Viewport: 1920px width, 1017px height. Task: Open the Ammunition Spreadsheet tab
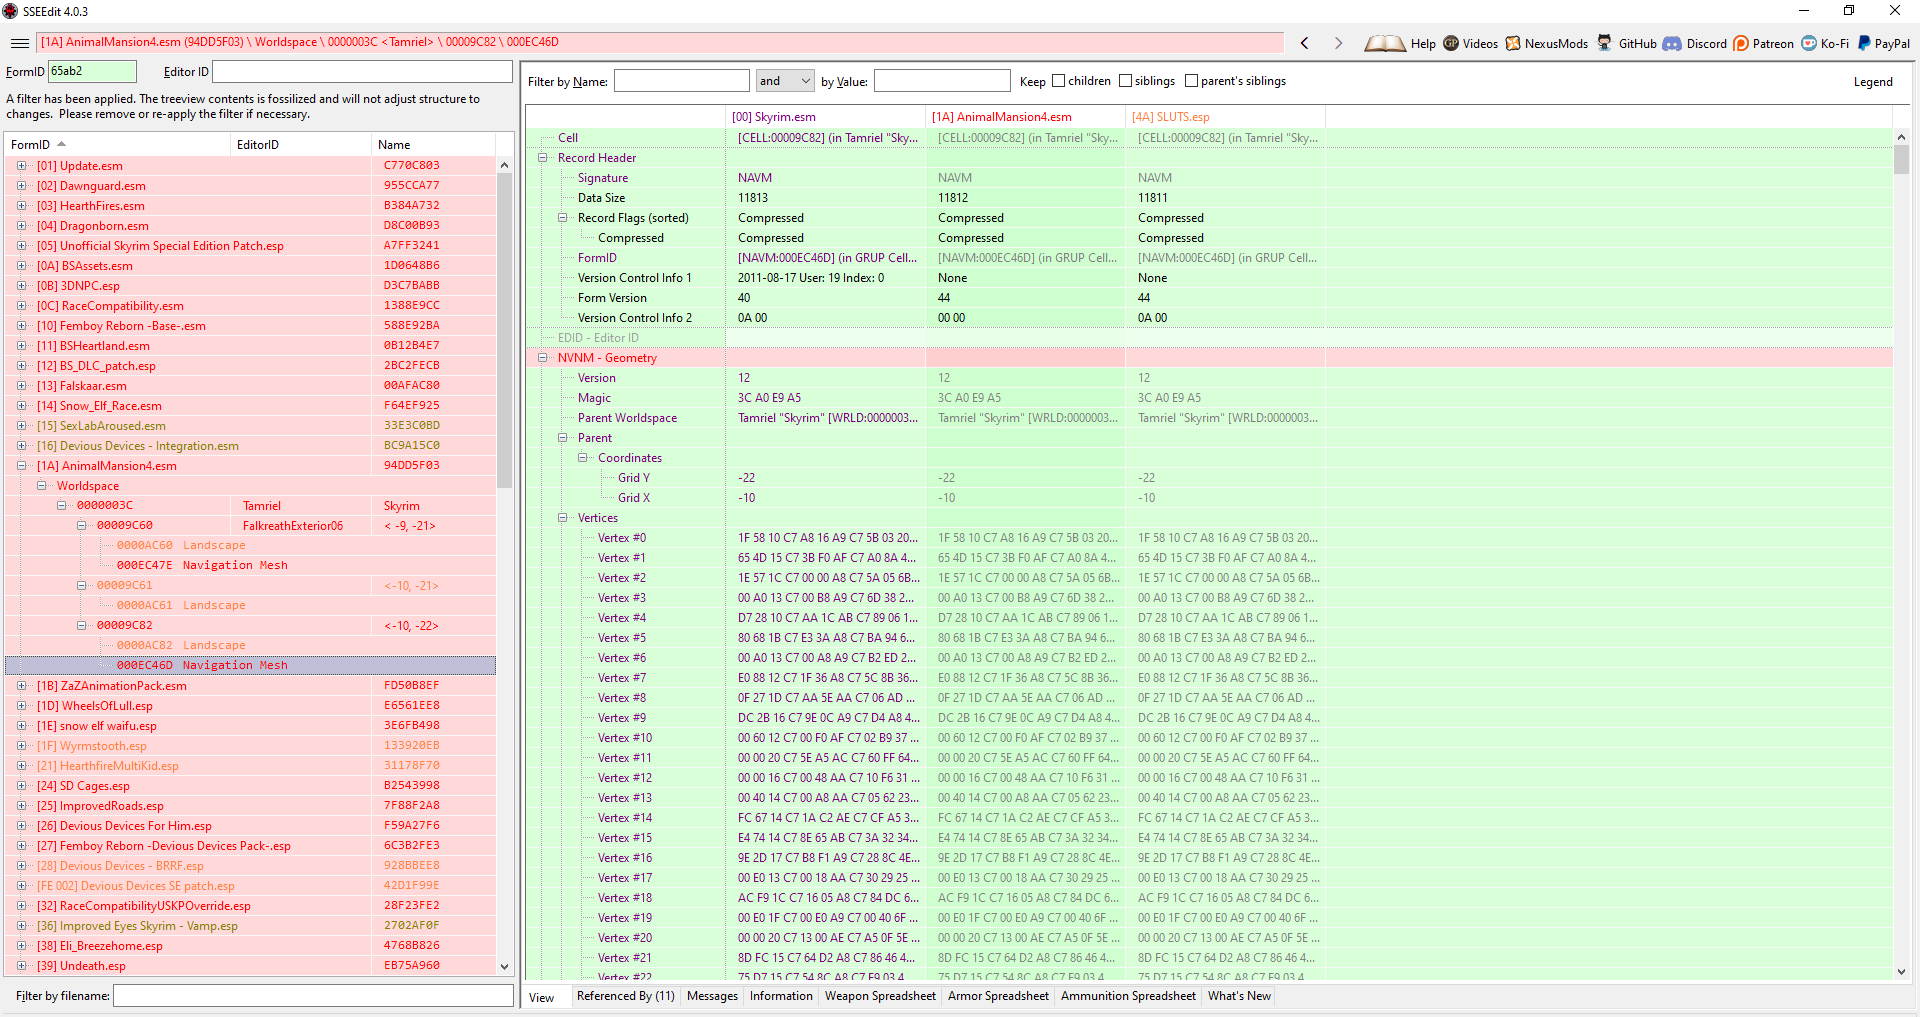pyautogui.click(x=1128, y=996)
